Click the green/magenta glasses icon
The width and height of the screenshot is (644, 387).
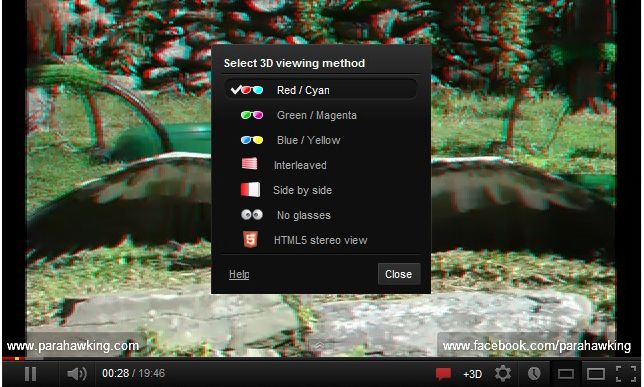pyautogui.click(x=252, y=115)
